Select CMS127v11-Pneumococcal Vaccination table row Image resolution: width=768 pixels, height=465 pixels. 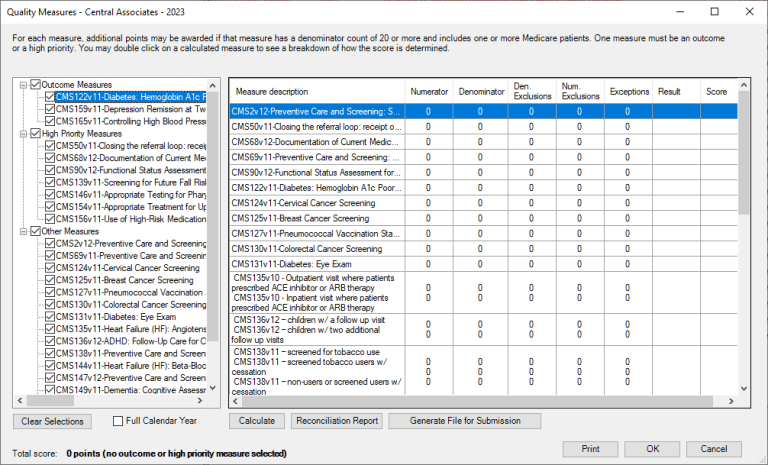pos(483,234)
